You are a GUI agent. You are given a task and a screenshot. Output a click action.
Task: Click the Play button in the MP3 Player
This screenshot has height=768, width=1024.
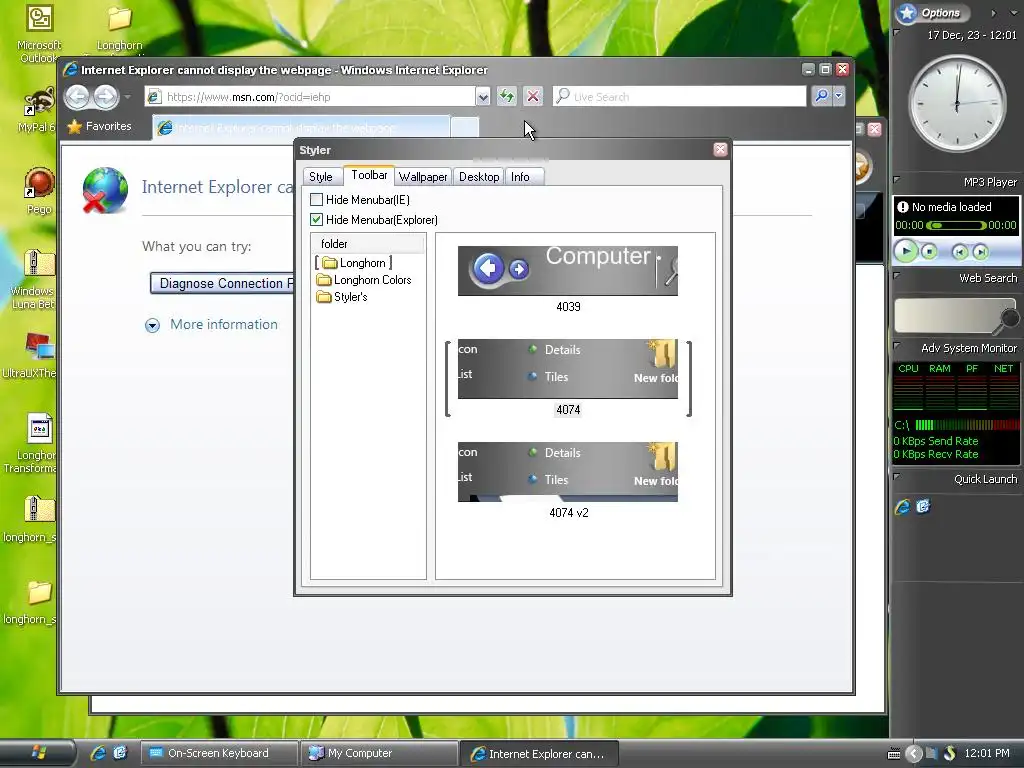(906, 251)
